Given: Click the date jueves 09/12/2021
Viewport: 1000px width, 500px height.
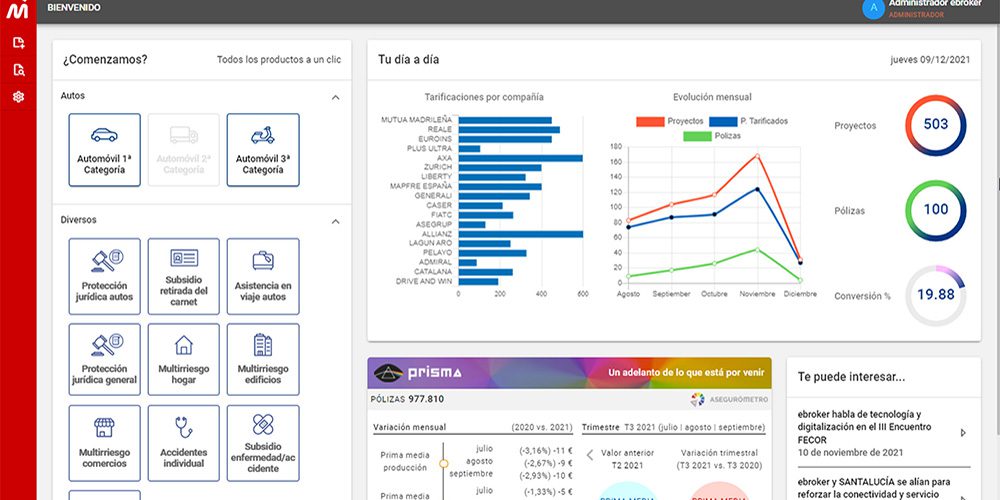Looking at the screenshot, I should click(x=930, y=59).
